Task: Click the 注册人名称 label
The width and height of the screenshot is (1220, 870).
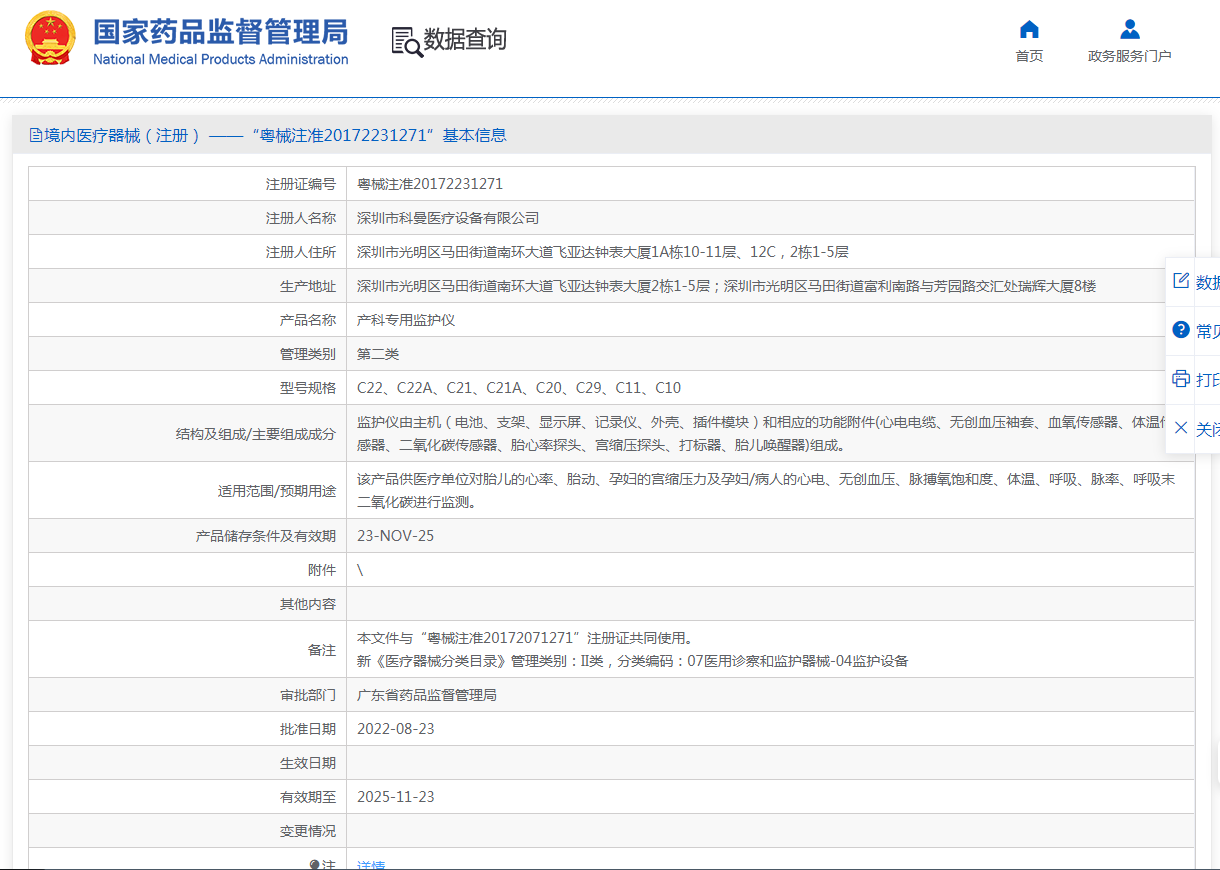Action: 300,218
